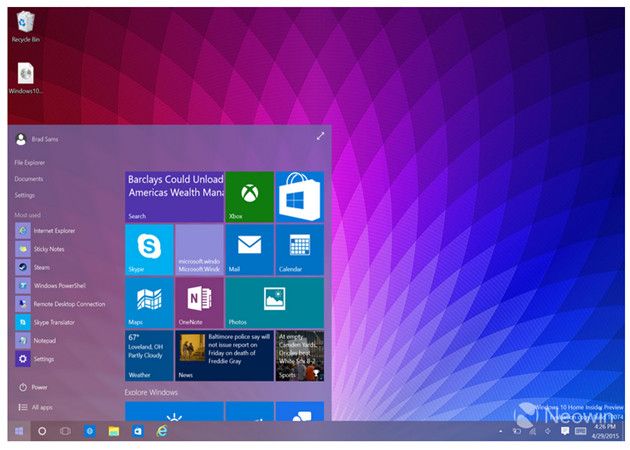Open the Store shopping bag tile
Viewport: 630px width, 450px height.
click(x=300, y=197)
